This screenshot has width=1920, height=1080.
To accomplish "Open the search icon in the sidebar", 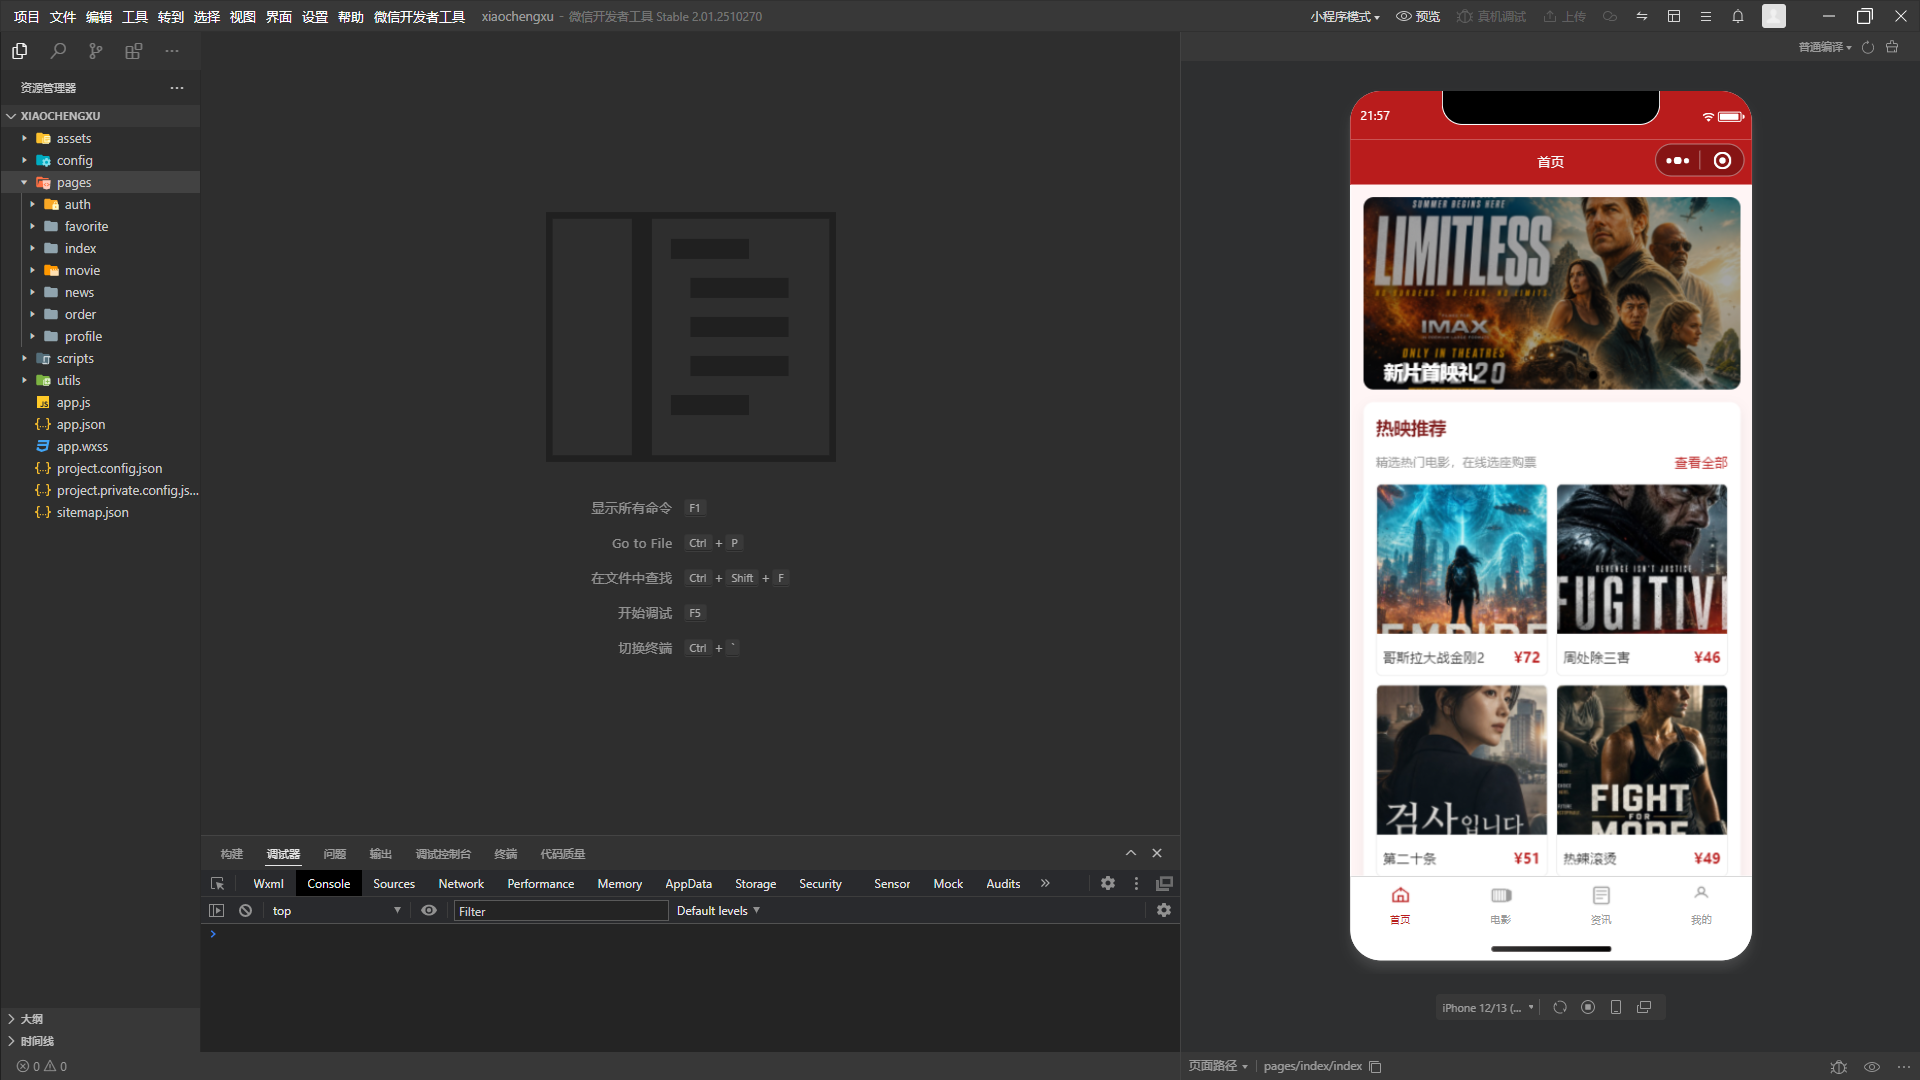I will (x=58, y=51).
